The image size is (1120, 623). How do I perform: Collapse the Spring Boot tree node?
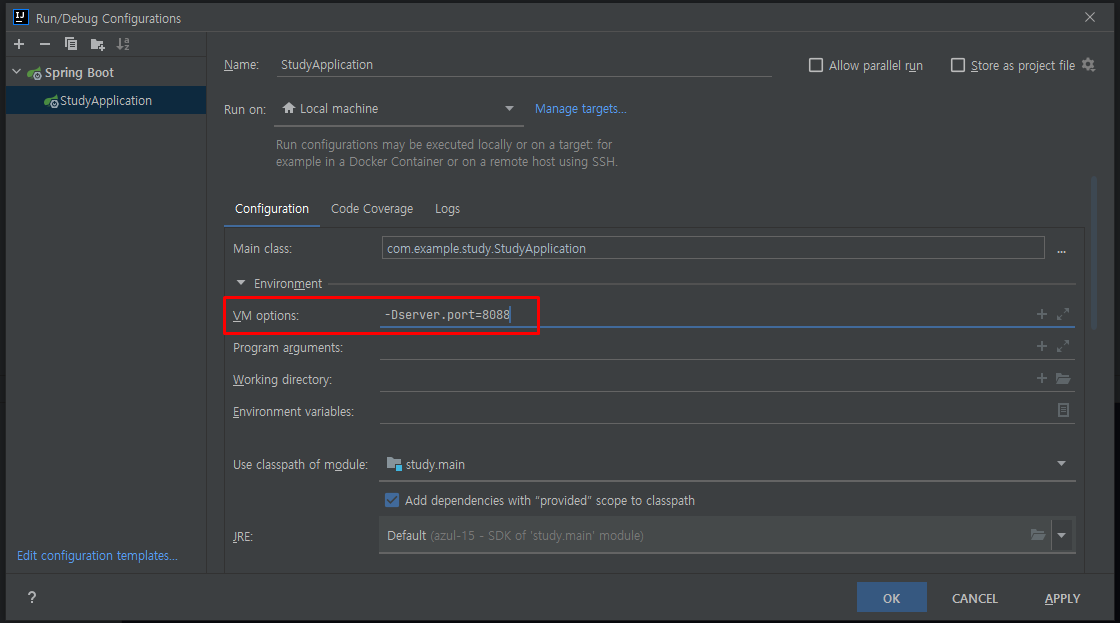(16, 72)
